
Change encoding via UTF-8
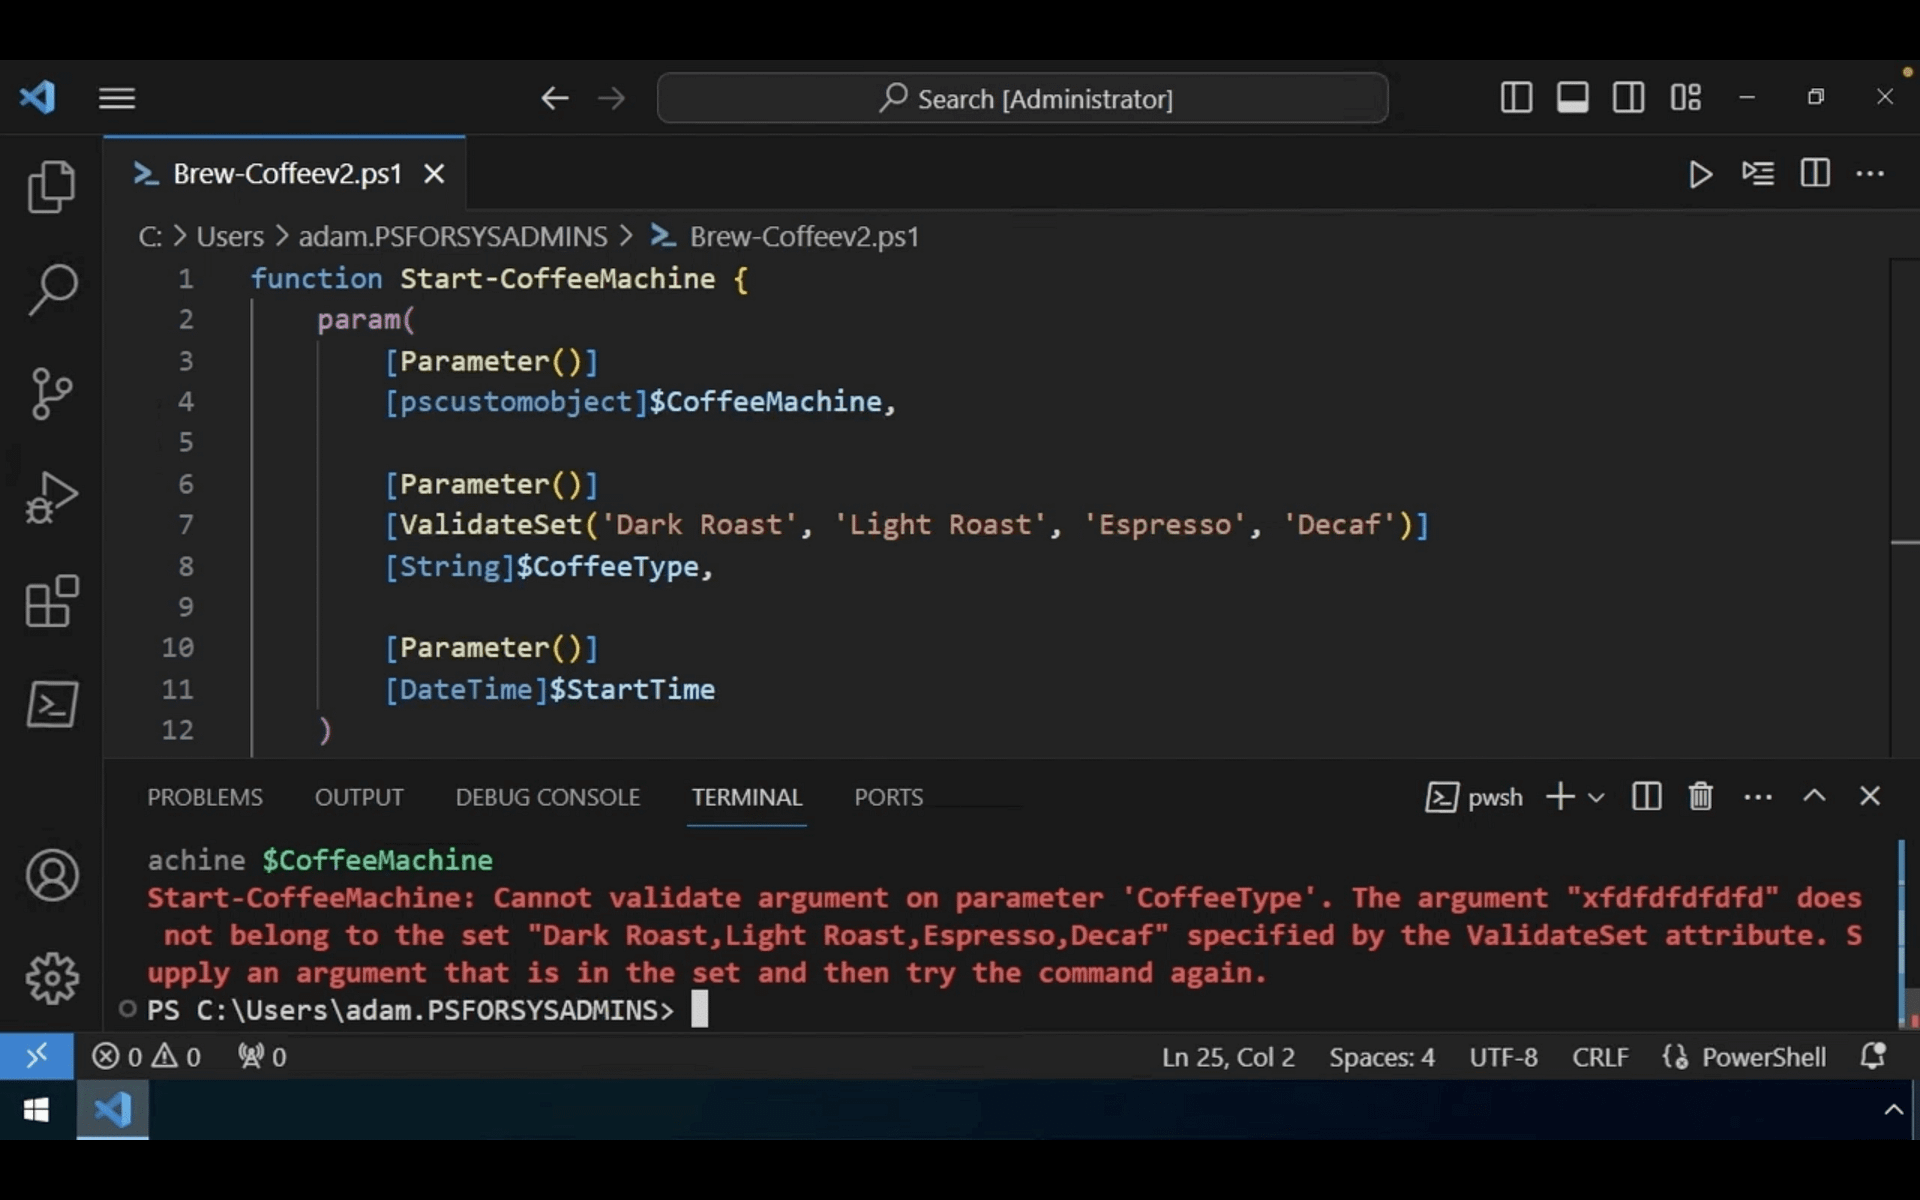tap(1503, 1057)
